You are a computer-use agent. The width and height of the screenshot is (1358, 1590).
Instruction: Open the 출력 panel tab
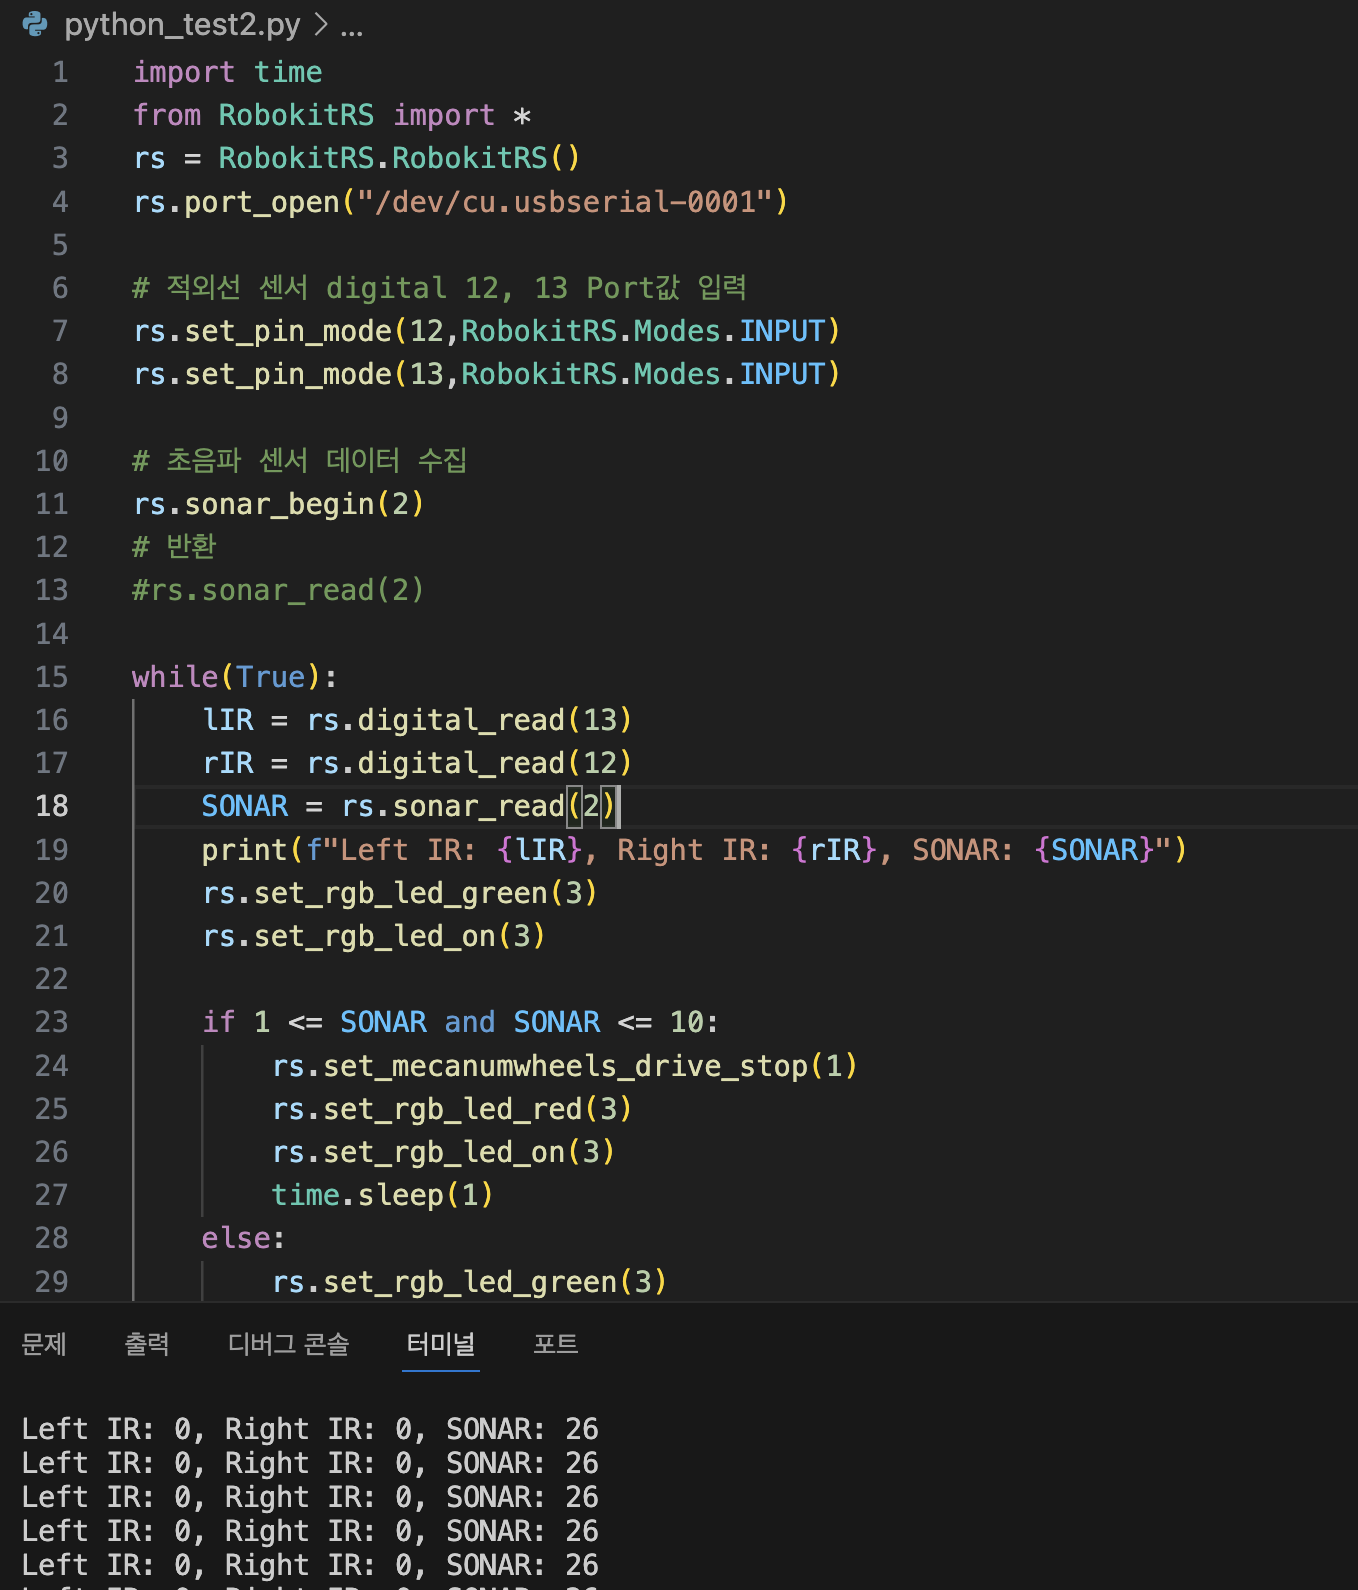[147, 1344]
